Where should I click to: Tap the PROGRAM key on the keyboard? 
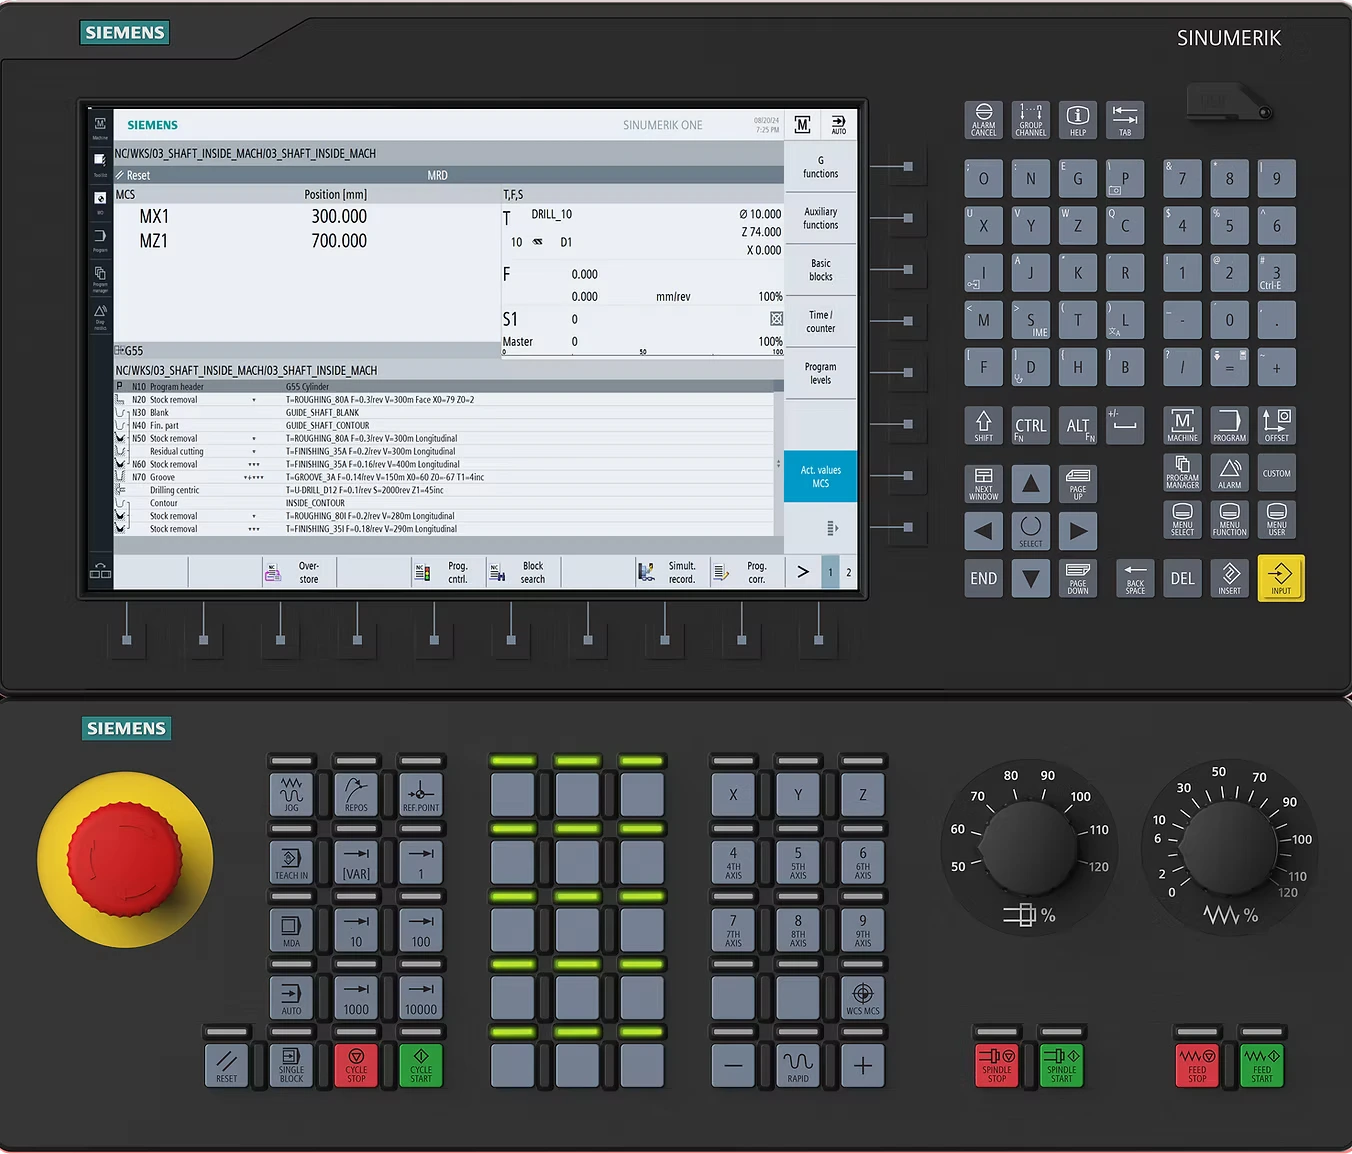coord(1229,425)
